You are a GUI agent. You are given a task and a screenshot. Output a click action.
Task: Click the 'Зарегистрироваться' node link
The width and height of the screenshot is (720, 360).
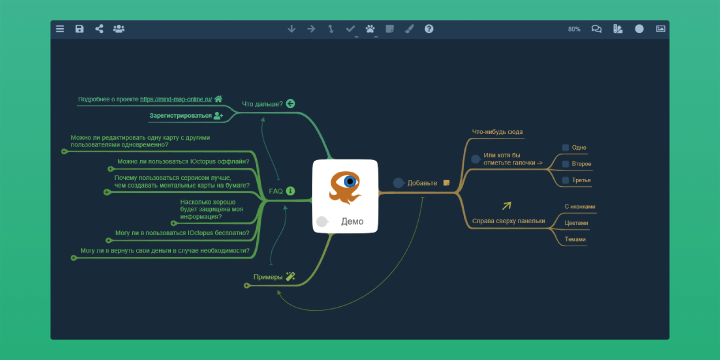pyautogui.click(x=180, y=116)
